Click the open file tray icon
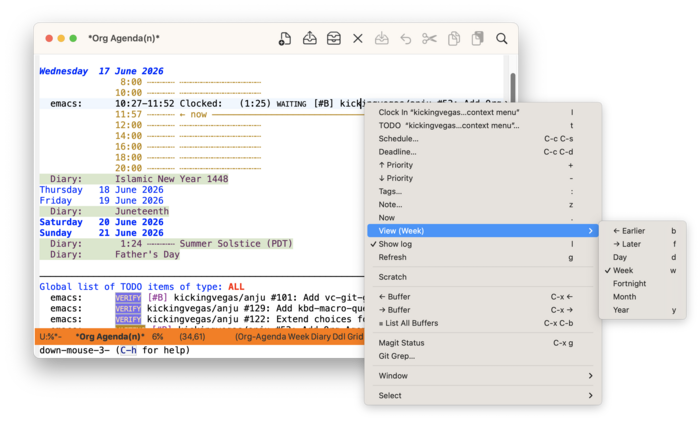 309,38
